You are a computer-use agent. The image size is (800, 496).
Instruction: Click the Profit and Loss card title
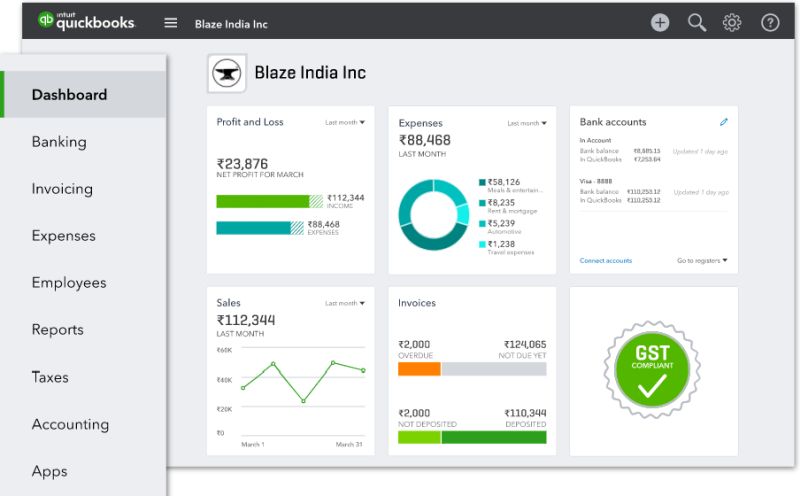250,122
